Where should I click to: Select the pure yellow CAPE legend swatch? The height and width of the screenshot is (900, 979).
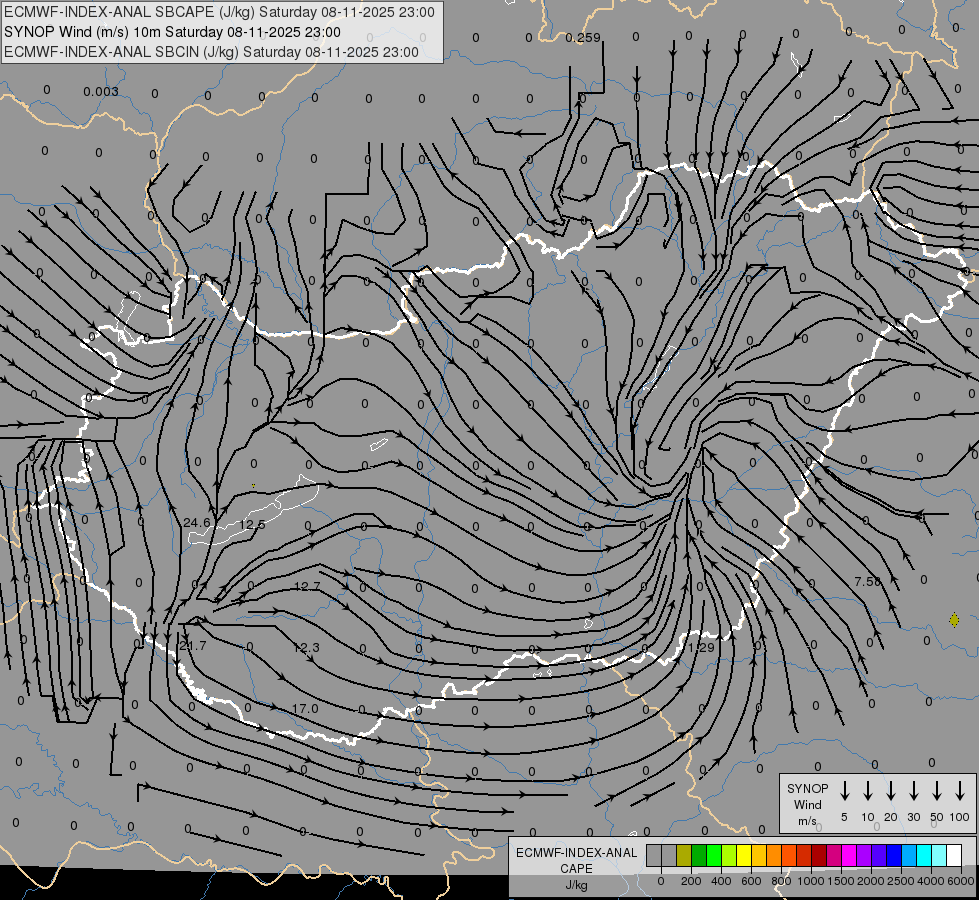click(744, 855)
